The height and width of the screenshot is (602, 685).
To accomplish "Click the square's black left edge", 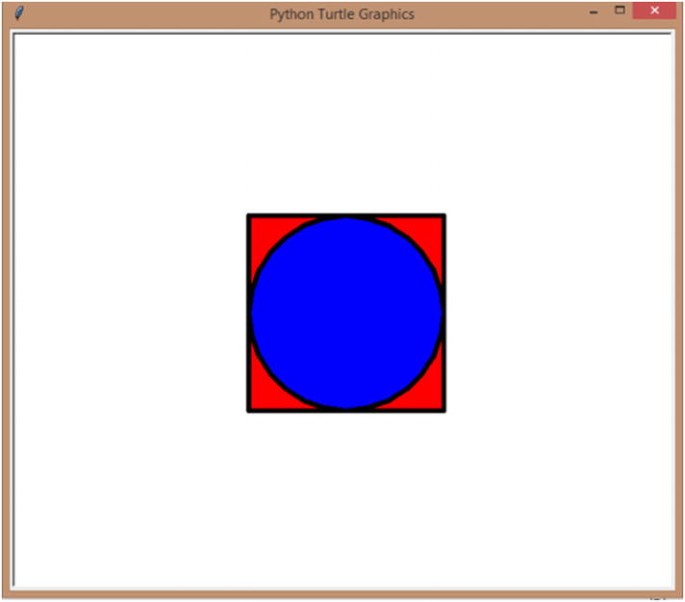I will coord(249,313).
